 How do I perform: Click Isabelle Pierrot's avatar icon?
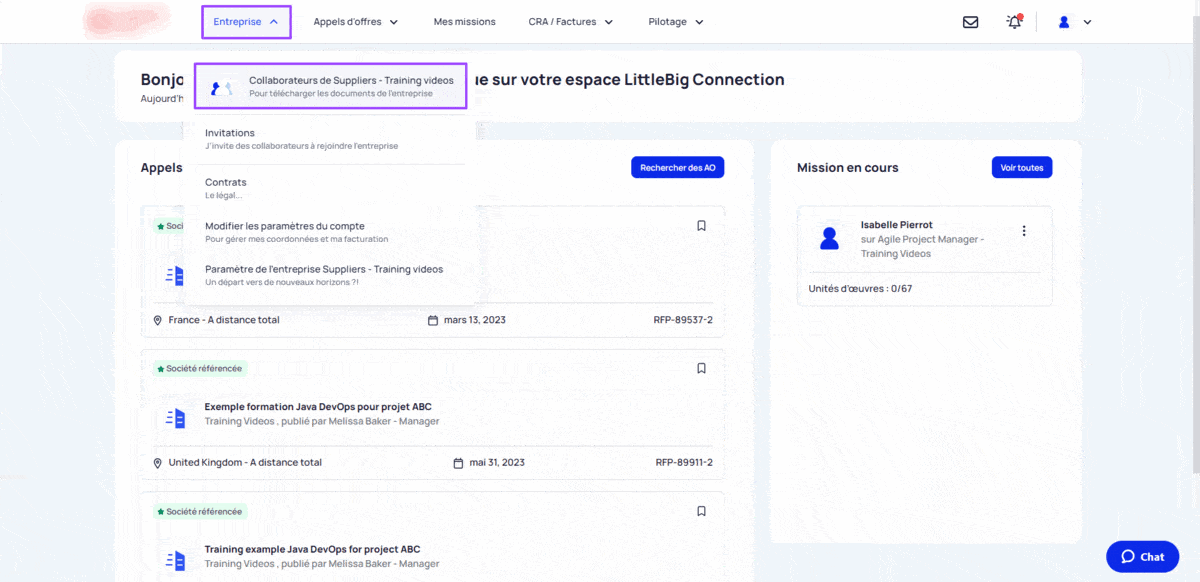(829, 238)
